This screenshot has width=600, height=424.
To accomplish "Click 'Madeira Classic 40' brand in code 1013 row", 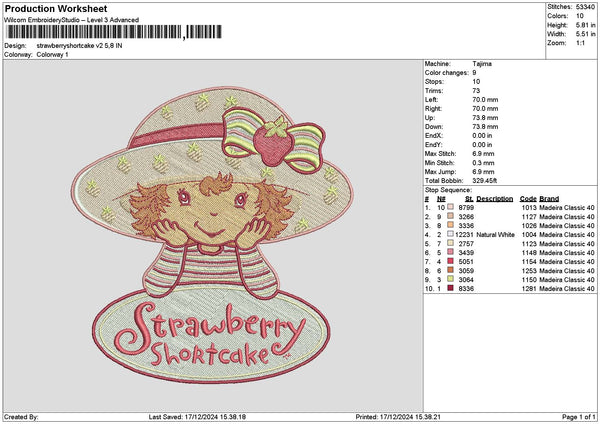I will click(x=567, y=207).
